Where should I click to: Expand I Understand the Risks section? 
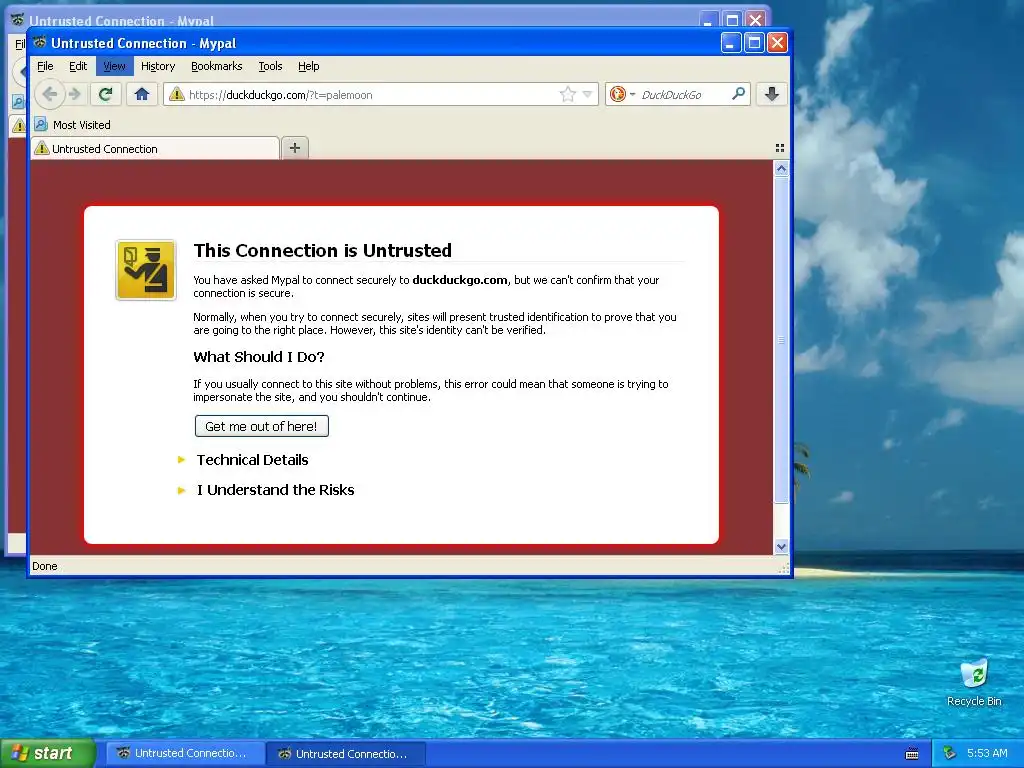click(x=276, y=490)
